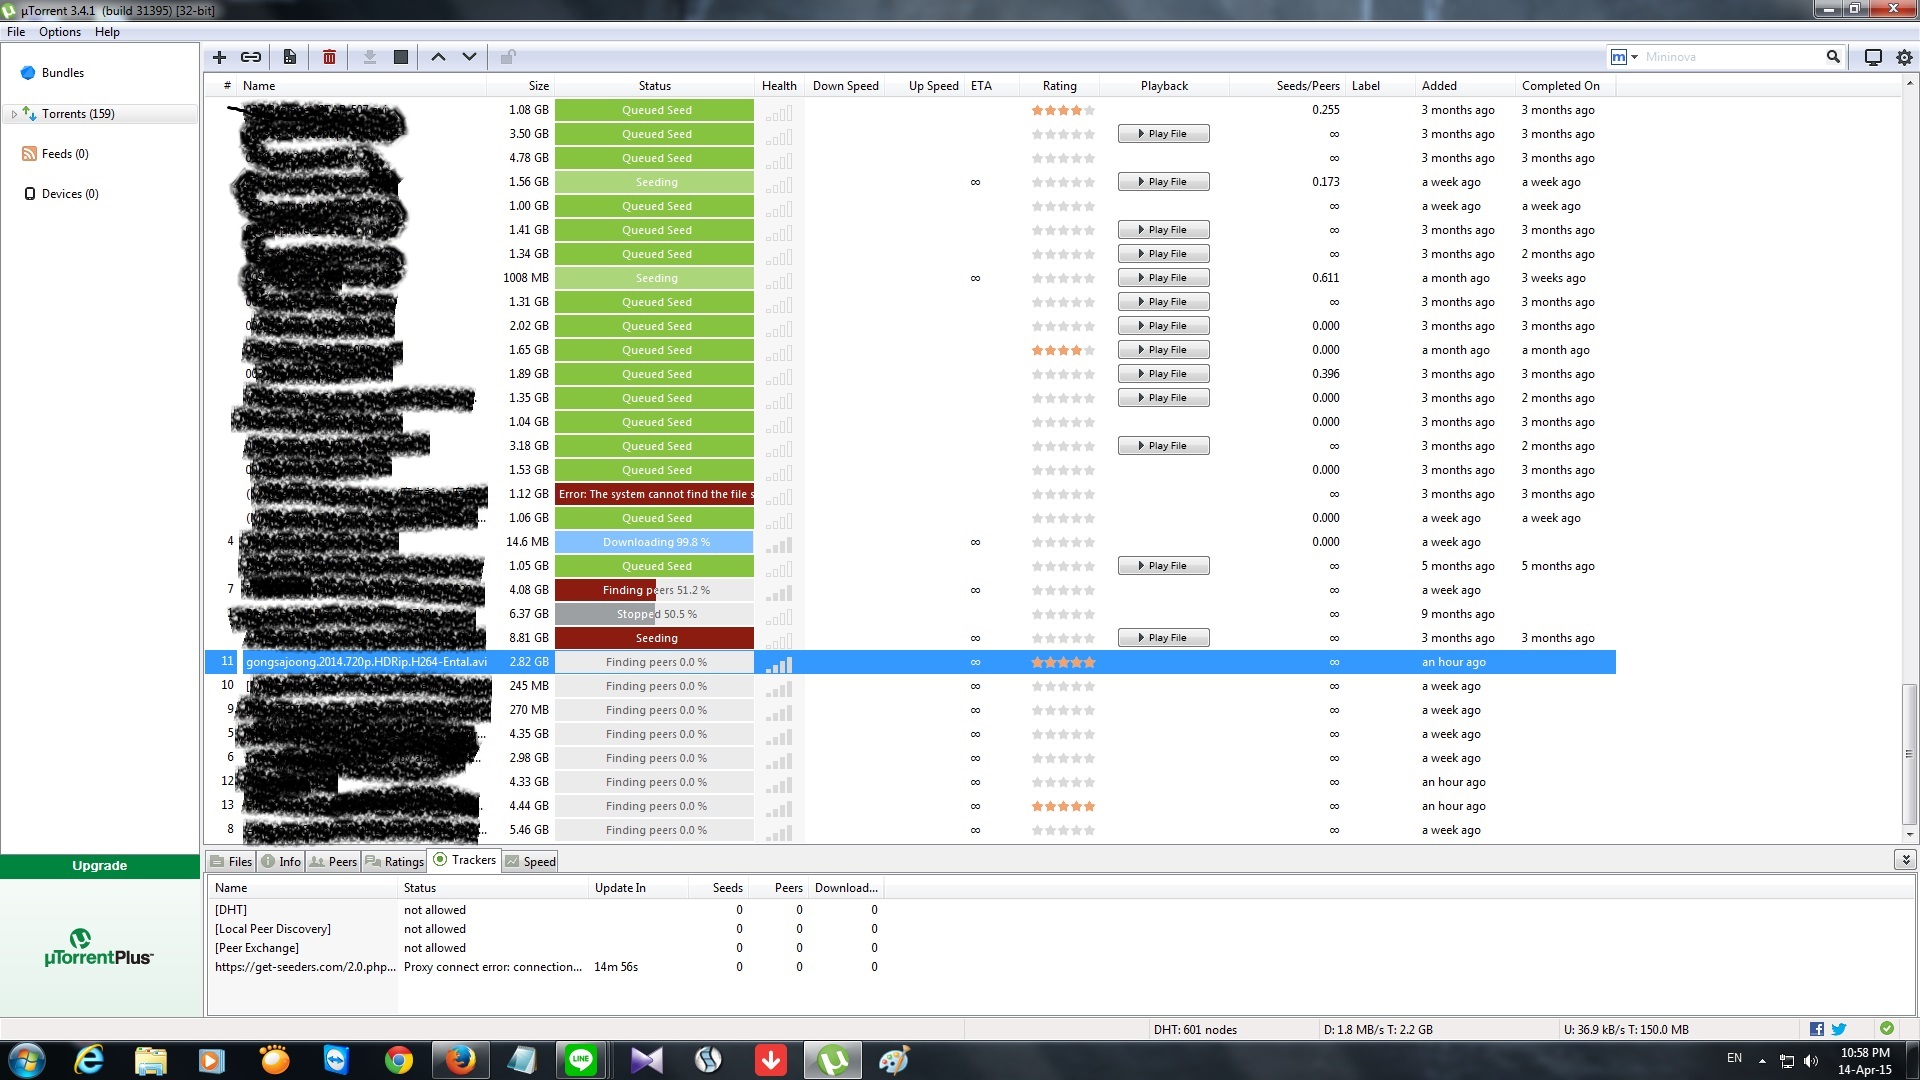Screen dimensions: 1920x1080
Task: Click the Twitter icon in status bar
Action: pyautogui.click(x=1838, y=1029)
